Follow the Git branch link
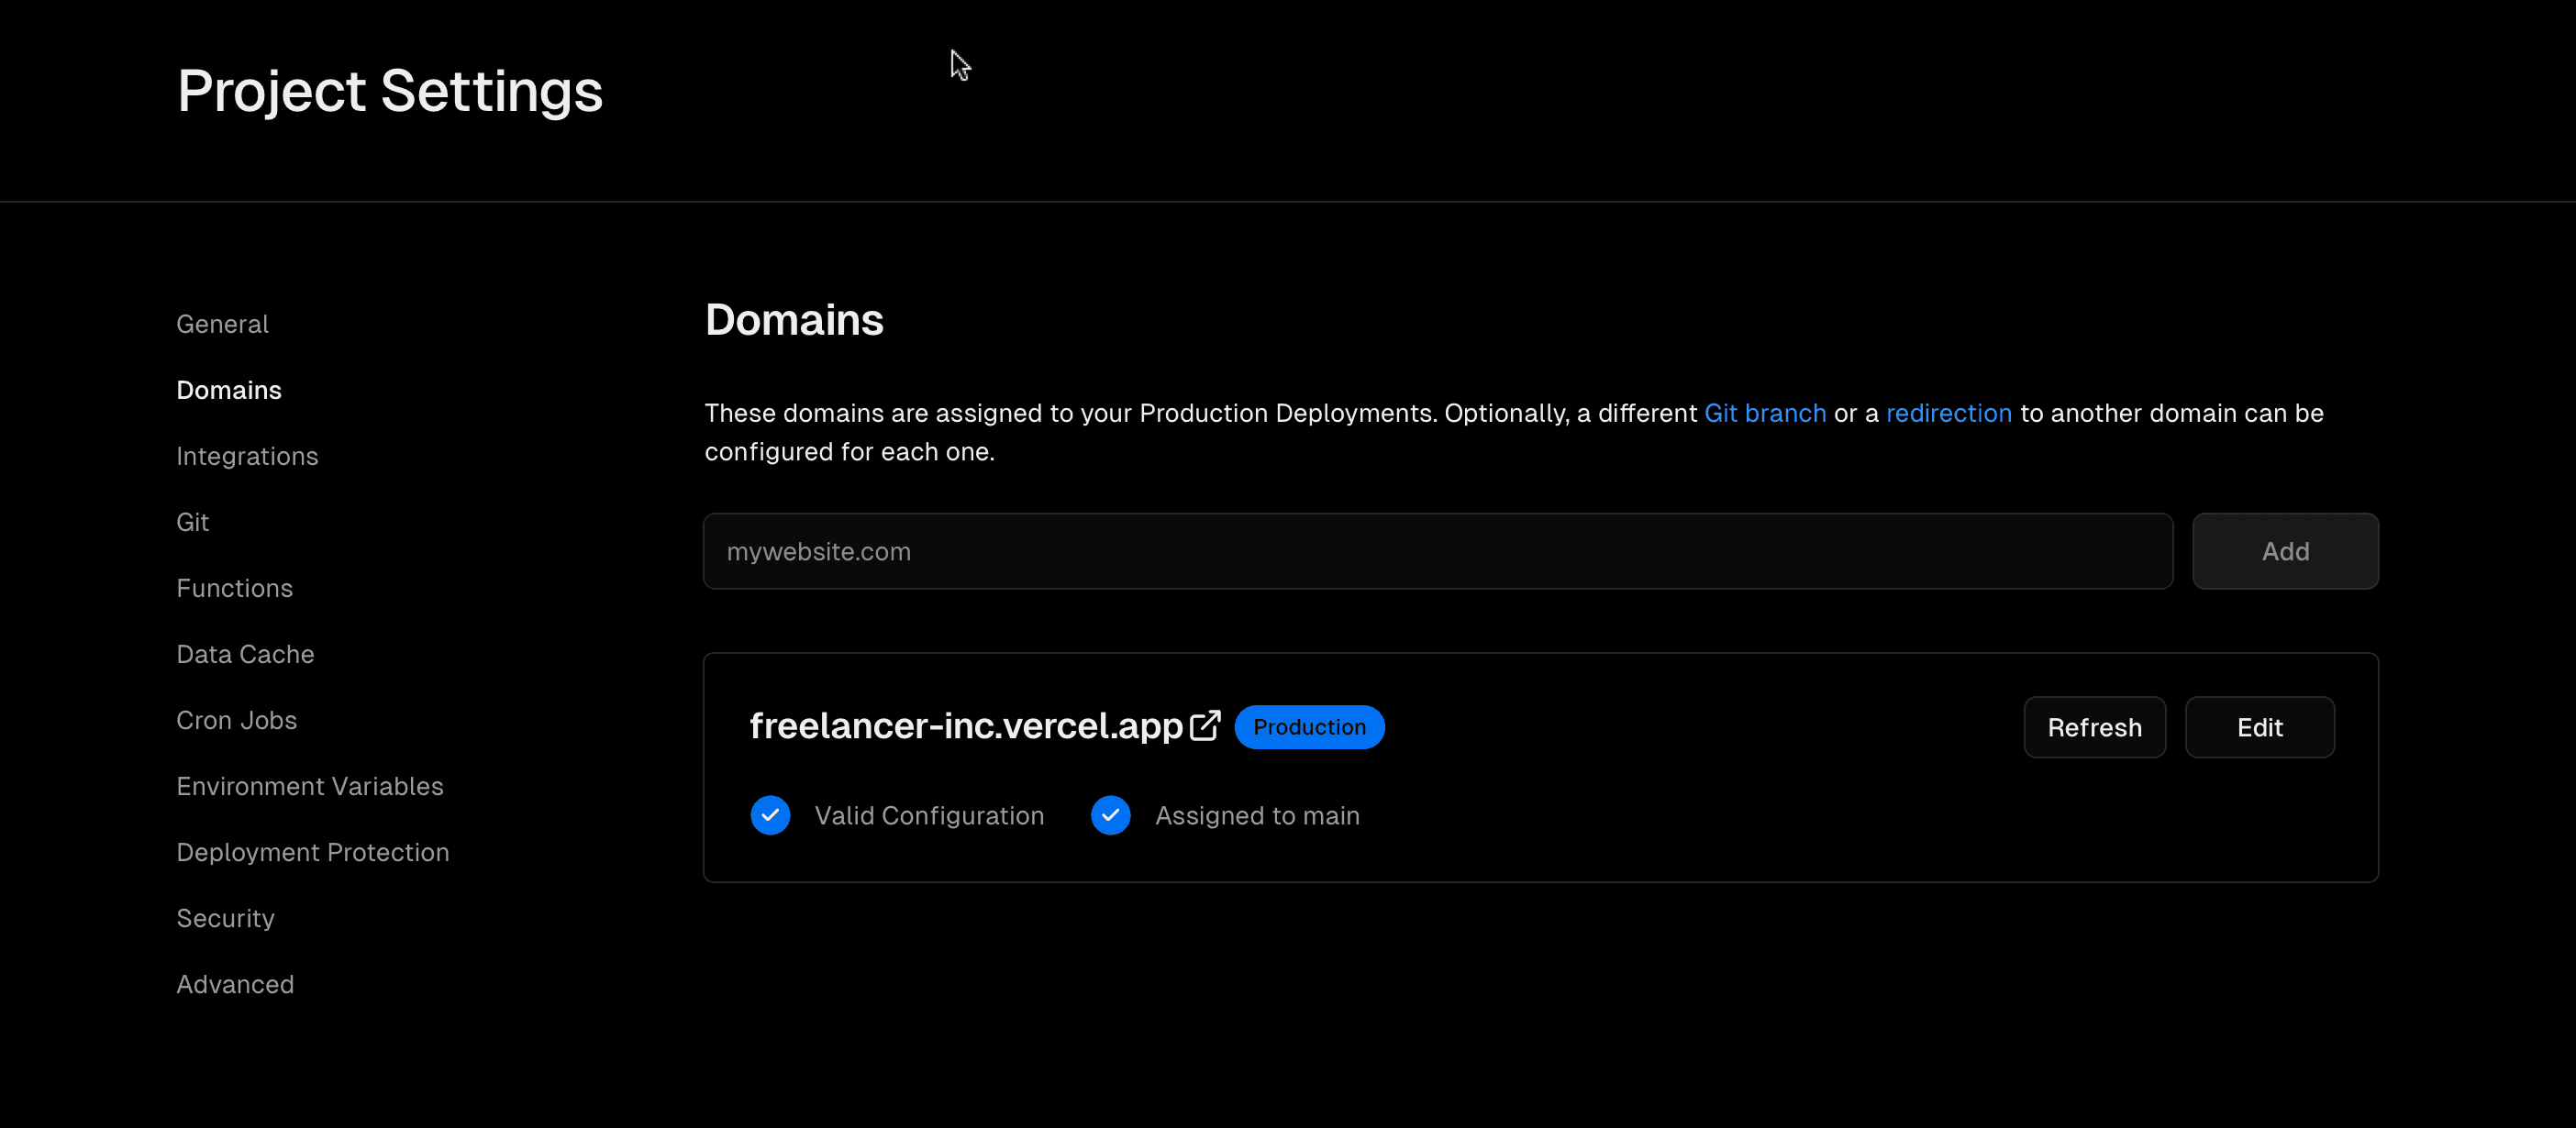The height and width of the screenshot is (1128, 2576). pyautogui.click(x=1765, y=413)
